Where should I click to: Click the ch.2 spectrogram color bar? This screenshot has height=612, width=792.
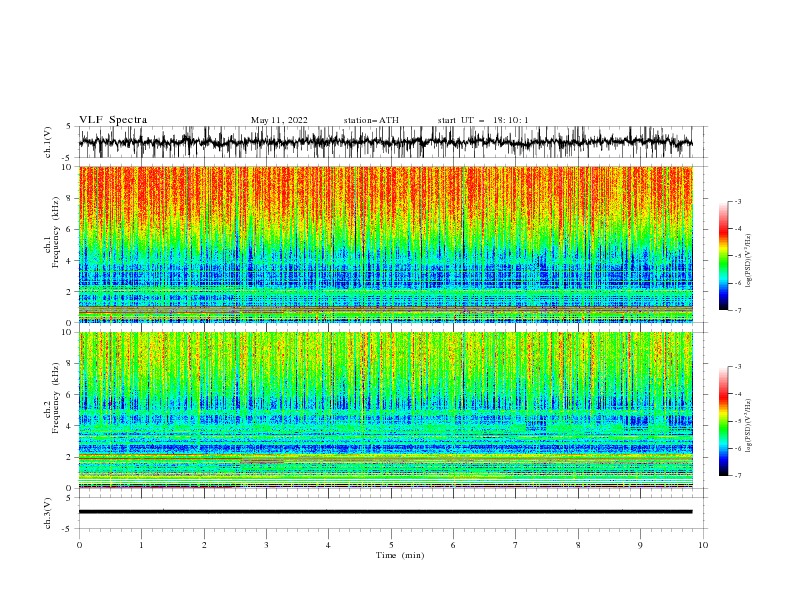(724, 421)
